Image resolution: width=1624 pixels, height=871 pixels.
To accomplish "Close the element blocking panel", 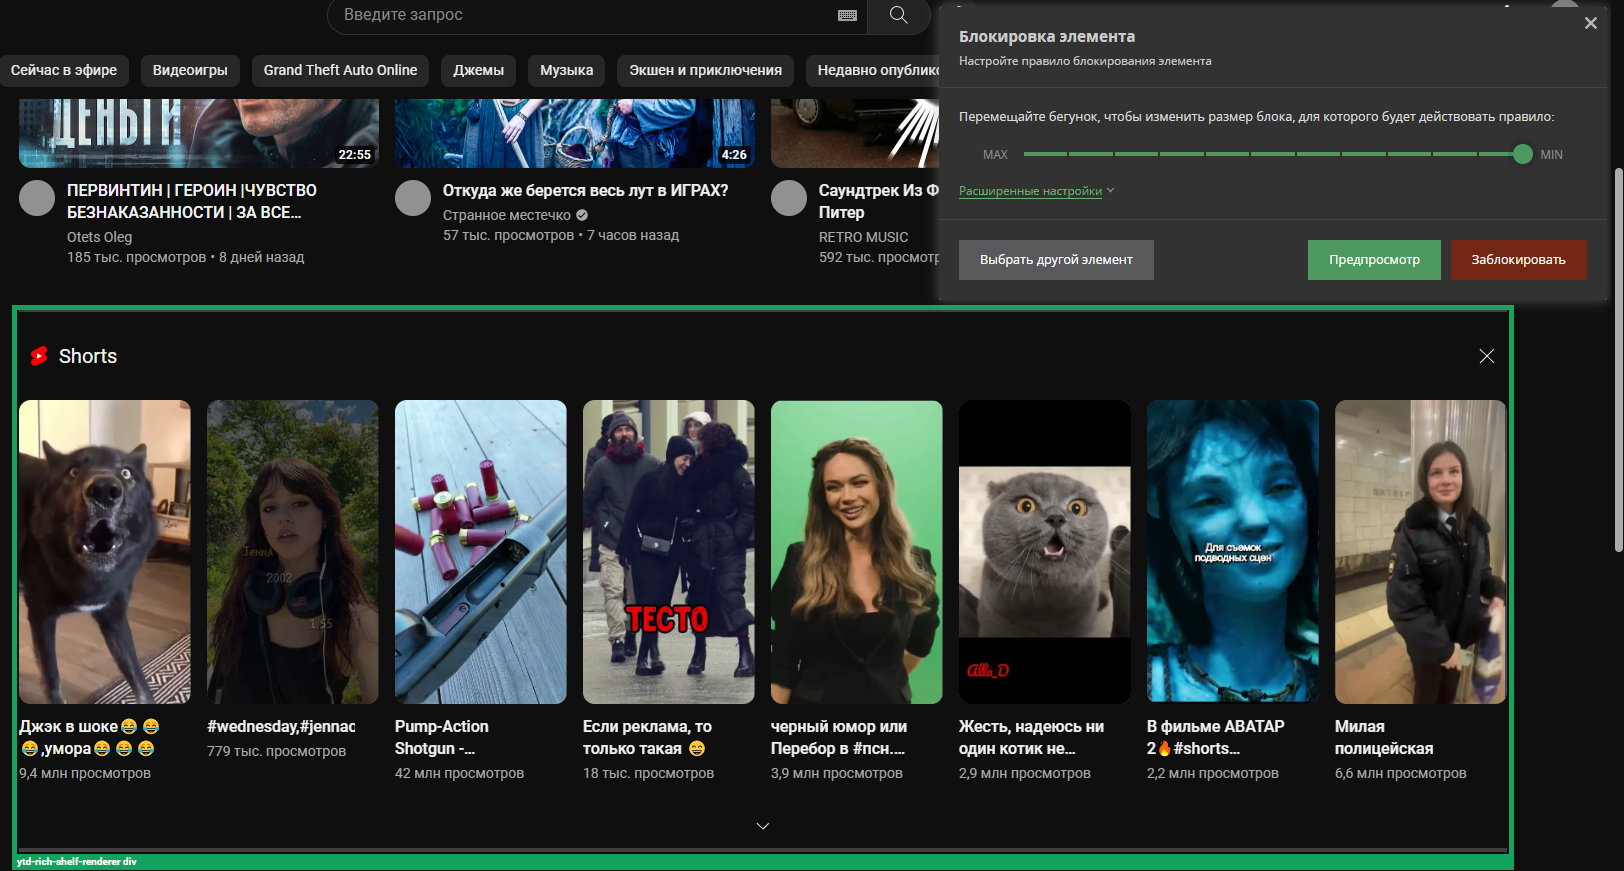I will (1590, 23).
